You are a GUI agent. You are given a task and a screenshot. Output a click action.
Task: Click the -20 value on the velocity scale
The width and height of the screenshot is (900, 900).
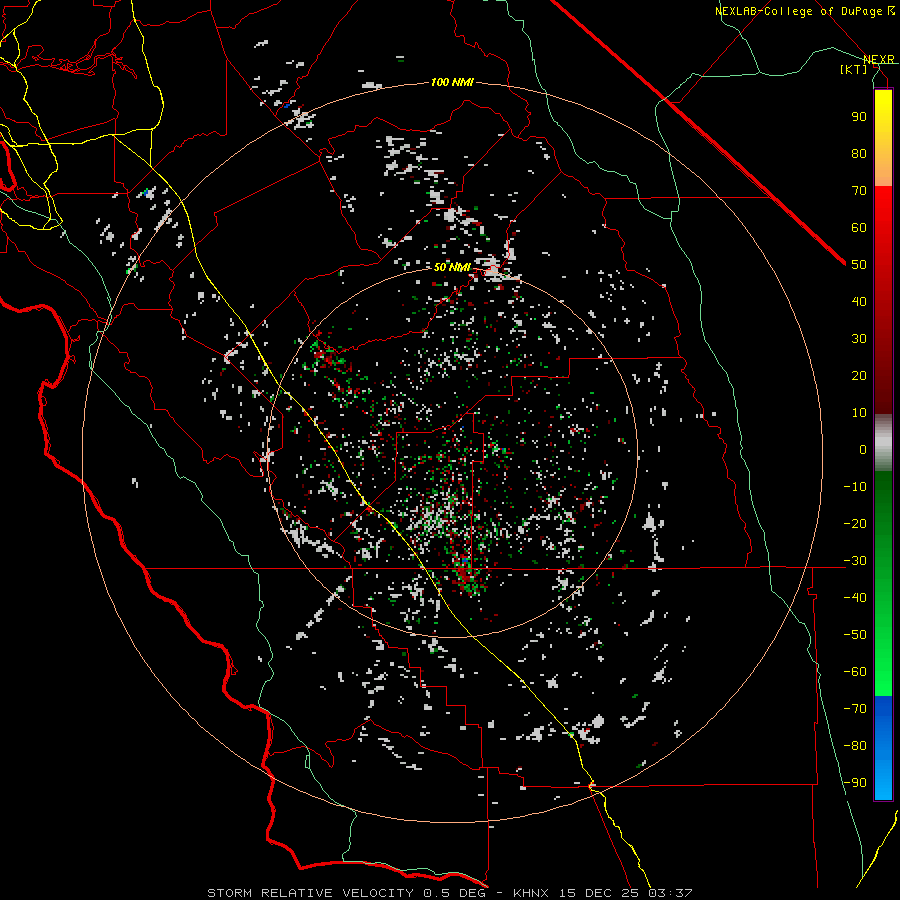tap(855, 523)
